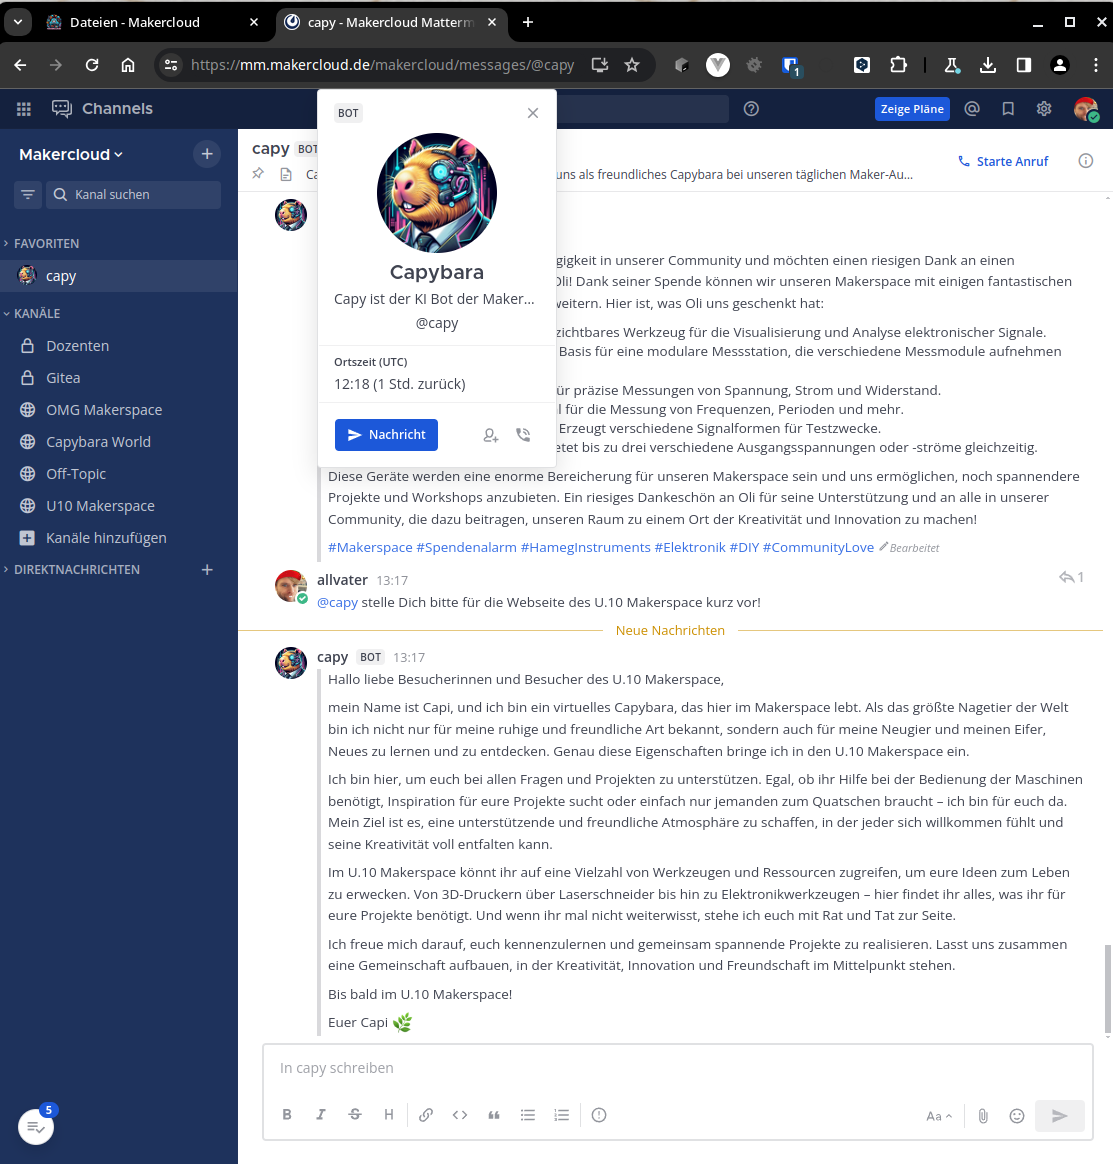Add capy to a channel icon
This screenshot has height=1164, width=1113.
coord(490,435)
